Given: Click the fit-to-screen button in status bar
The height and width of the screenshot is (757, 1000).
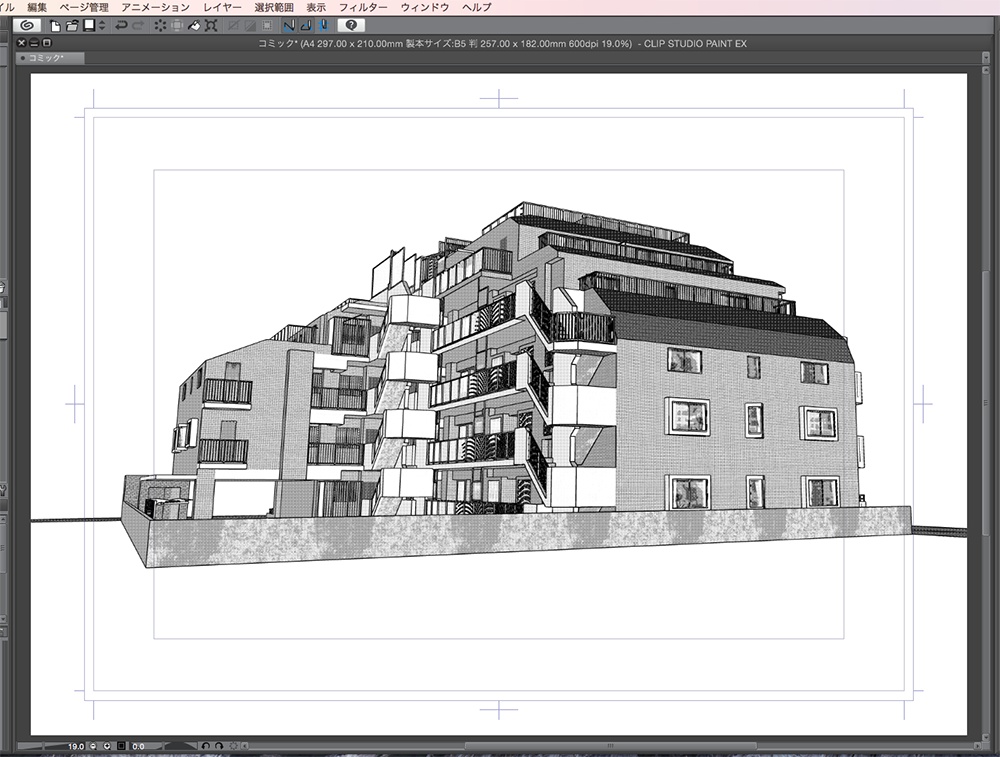Looking at the screenshot, I should click(x=120, y=745).
